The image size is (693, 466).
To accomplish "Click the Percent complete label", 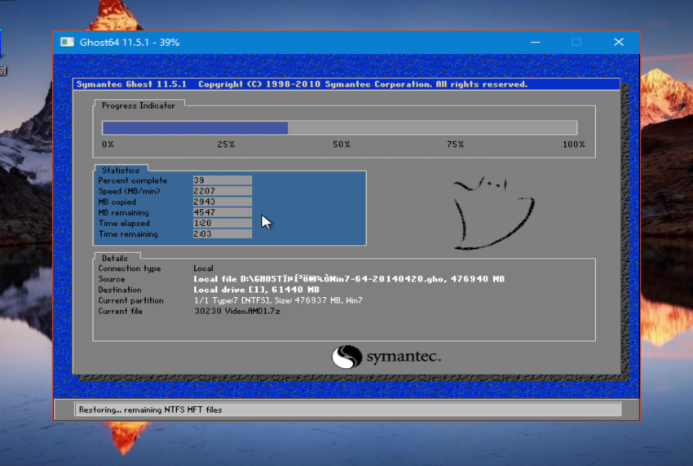I will point(133,180).
